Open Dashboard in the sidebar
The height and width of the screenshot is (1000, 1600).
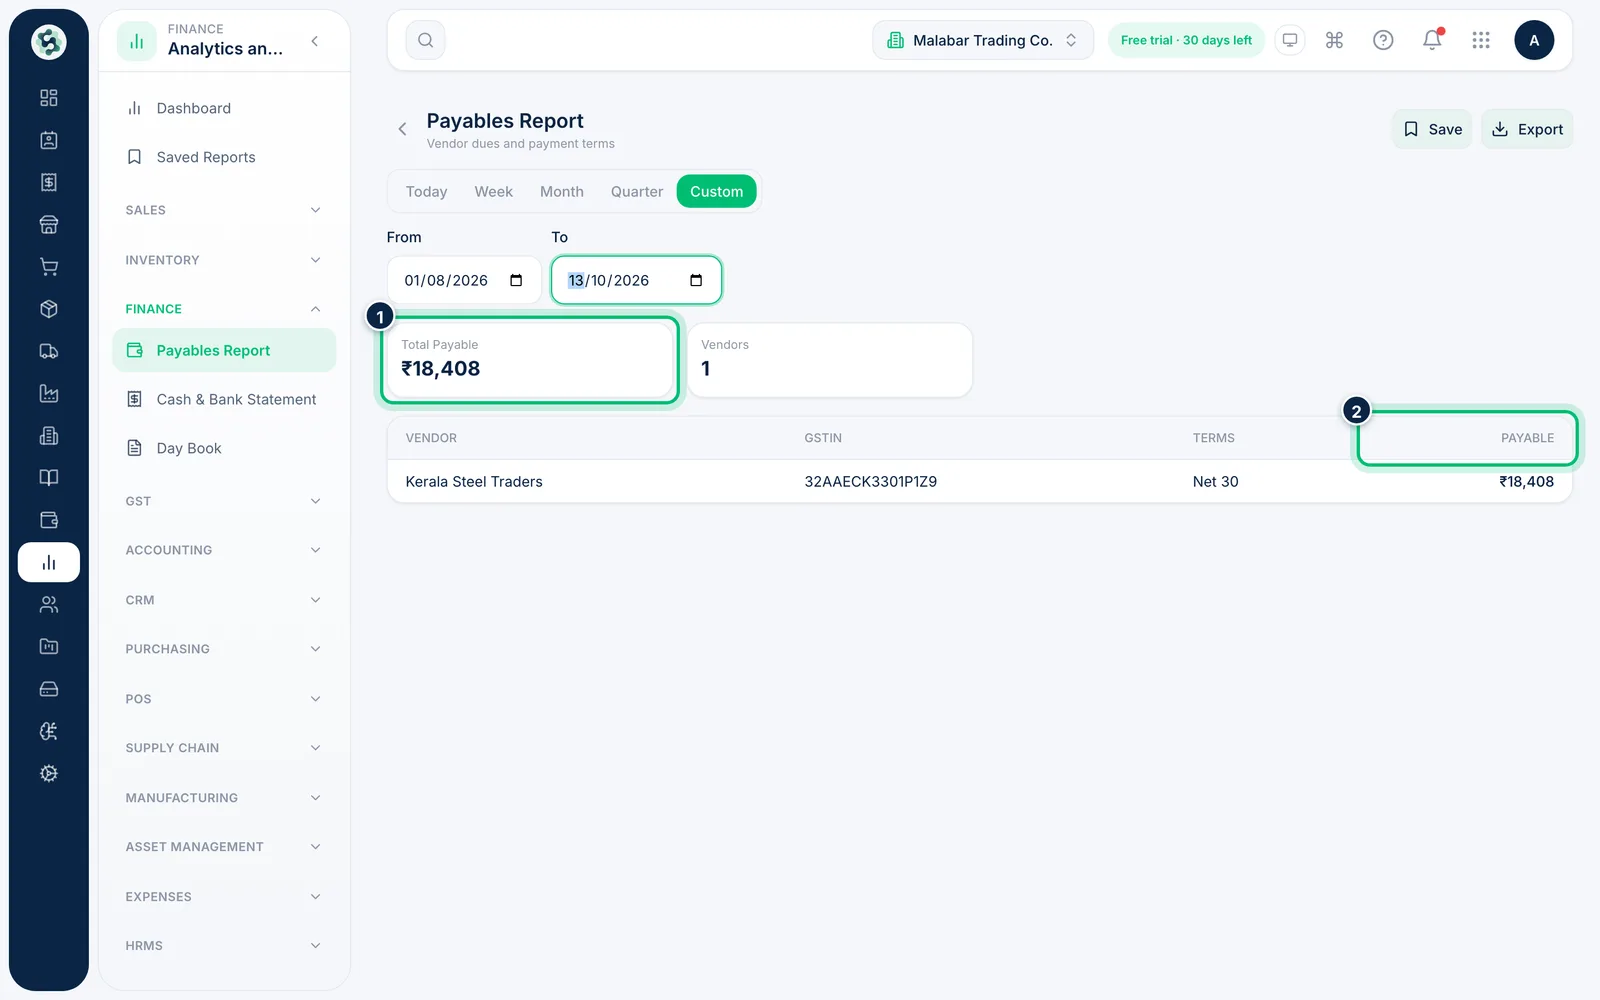pos(224,108)
